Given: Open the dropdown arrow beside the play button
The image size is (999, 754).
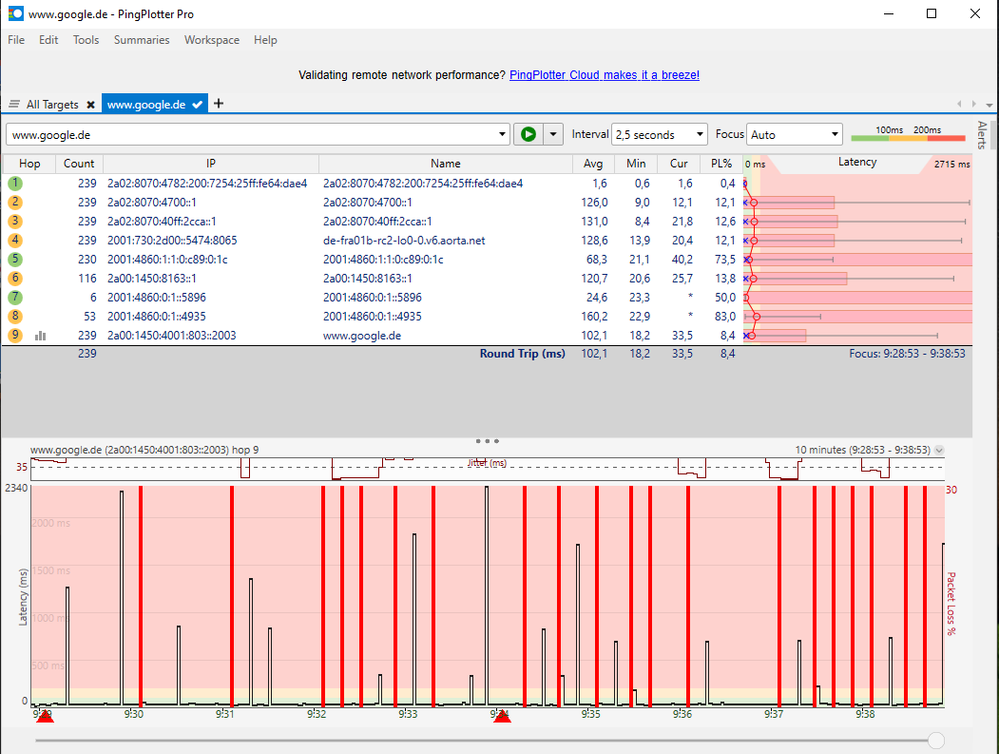Looking at the screenshot, I should 553,134.
